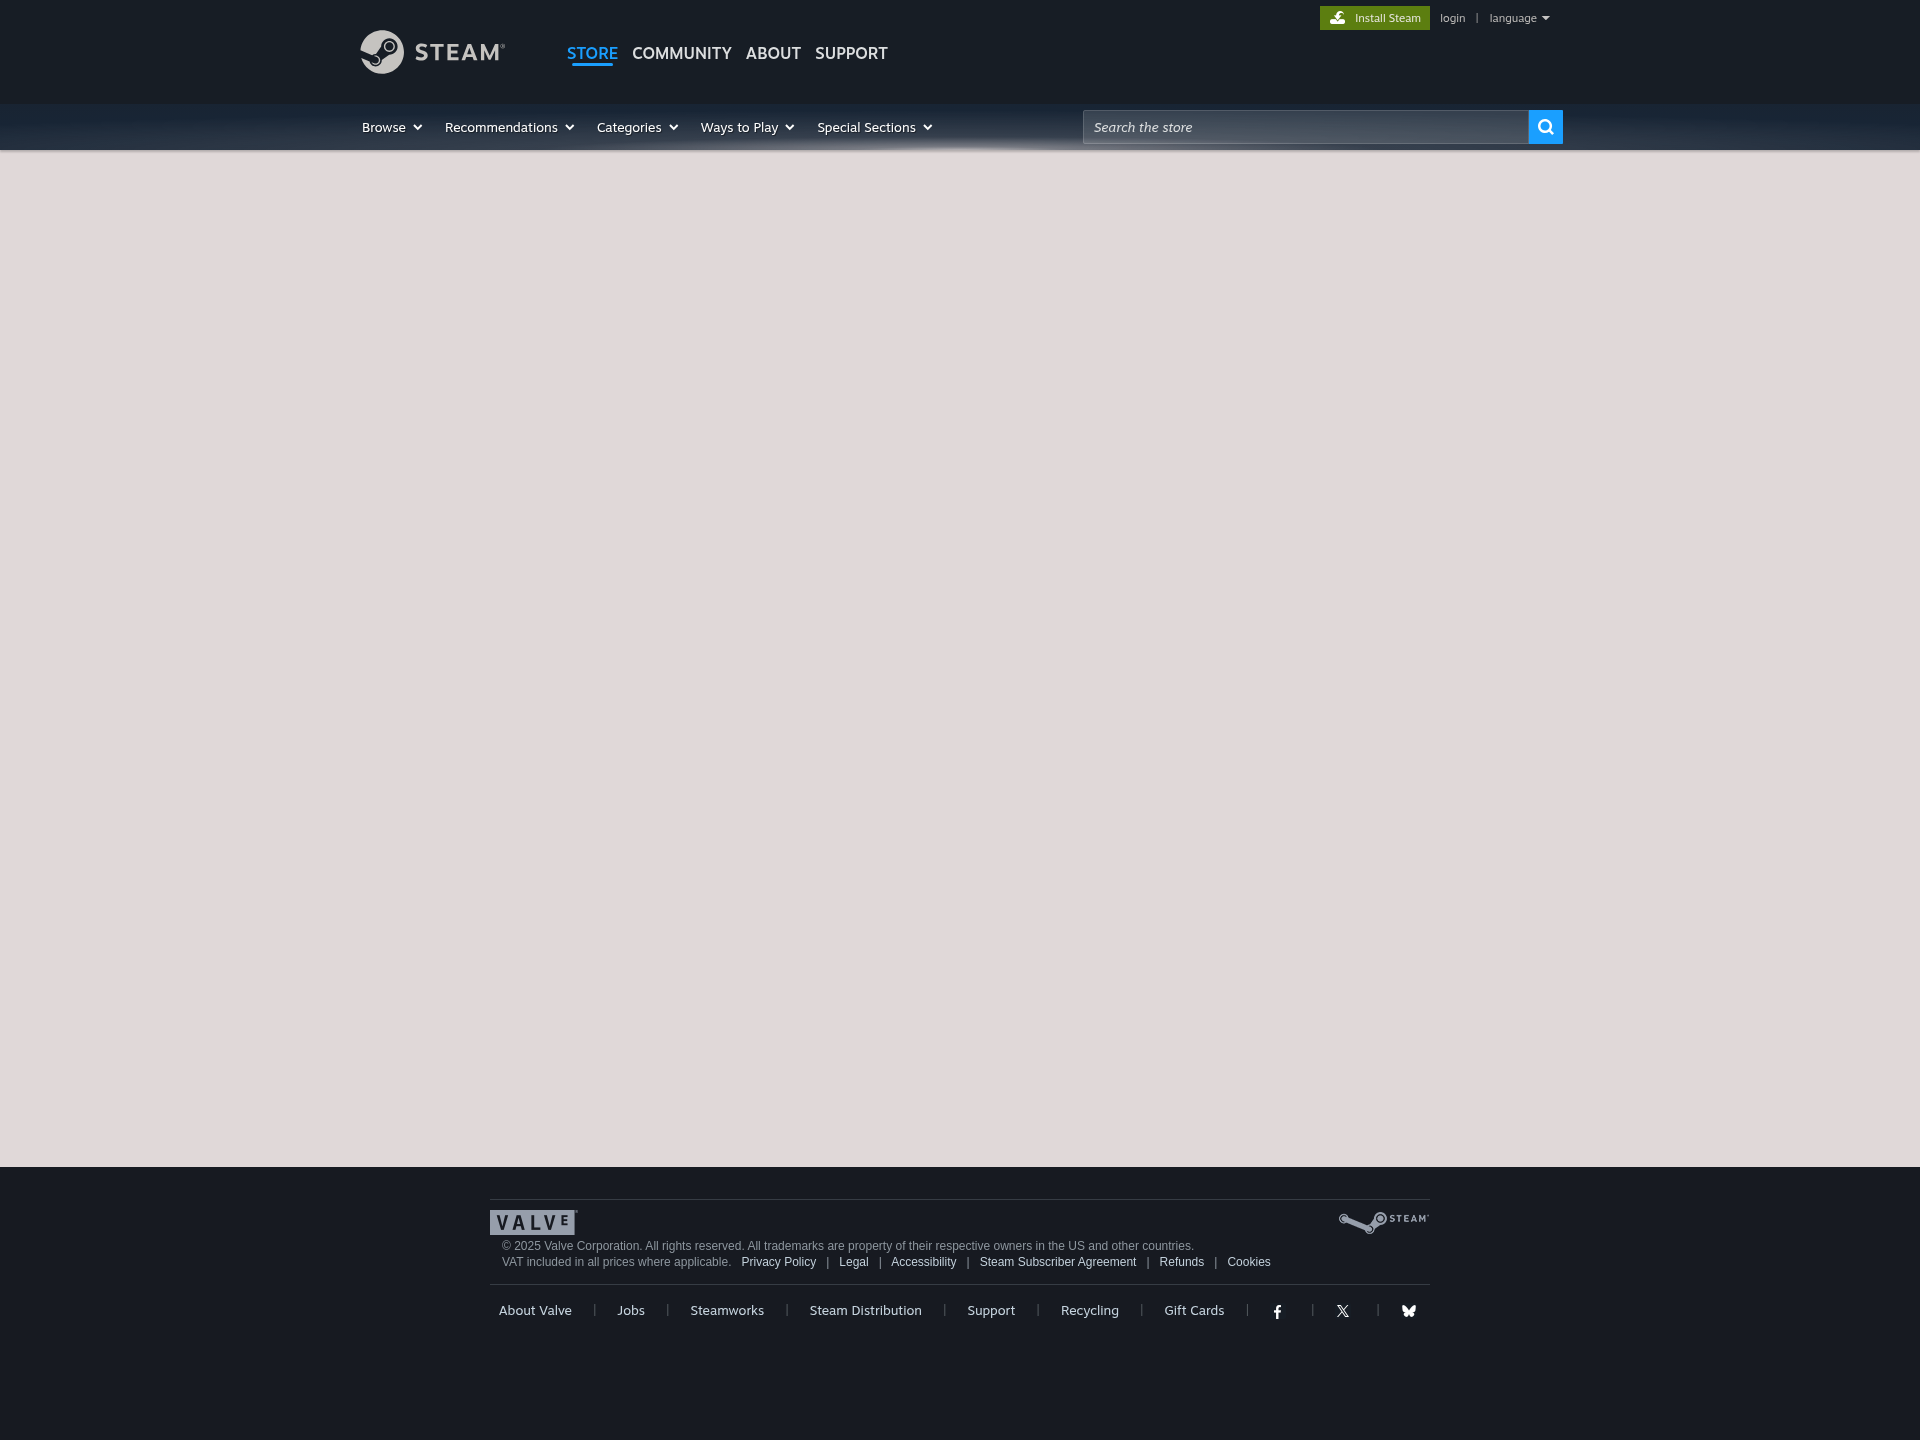Open the Special Sections dropdown
The width and height of the screenshot is (1920, 1440).
coord(874,127)
